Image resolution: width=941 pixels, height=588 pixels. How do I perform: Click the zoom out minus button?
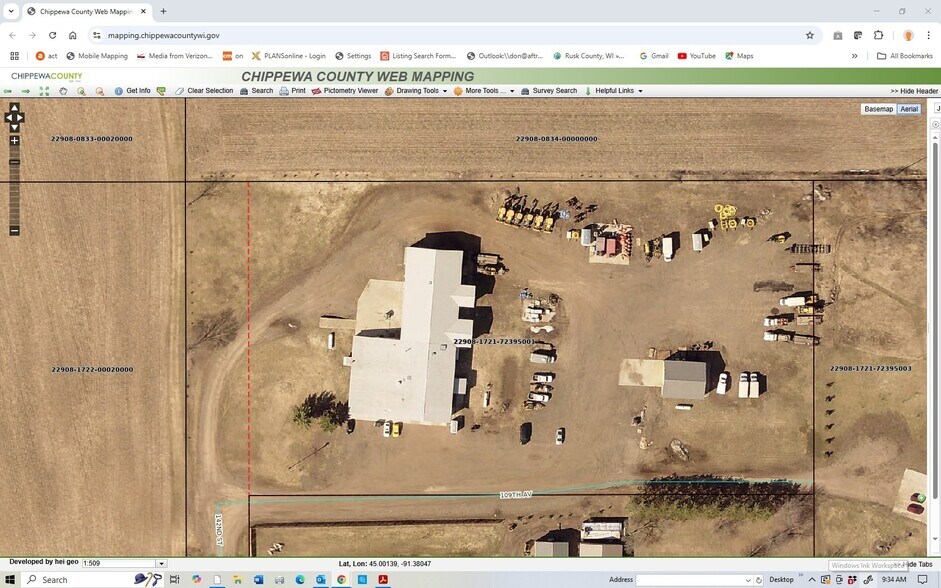(14, 231)
